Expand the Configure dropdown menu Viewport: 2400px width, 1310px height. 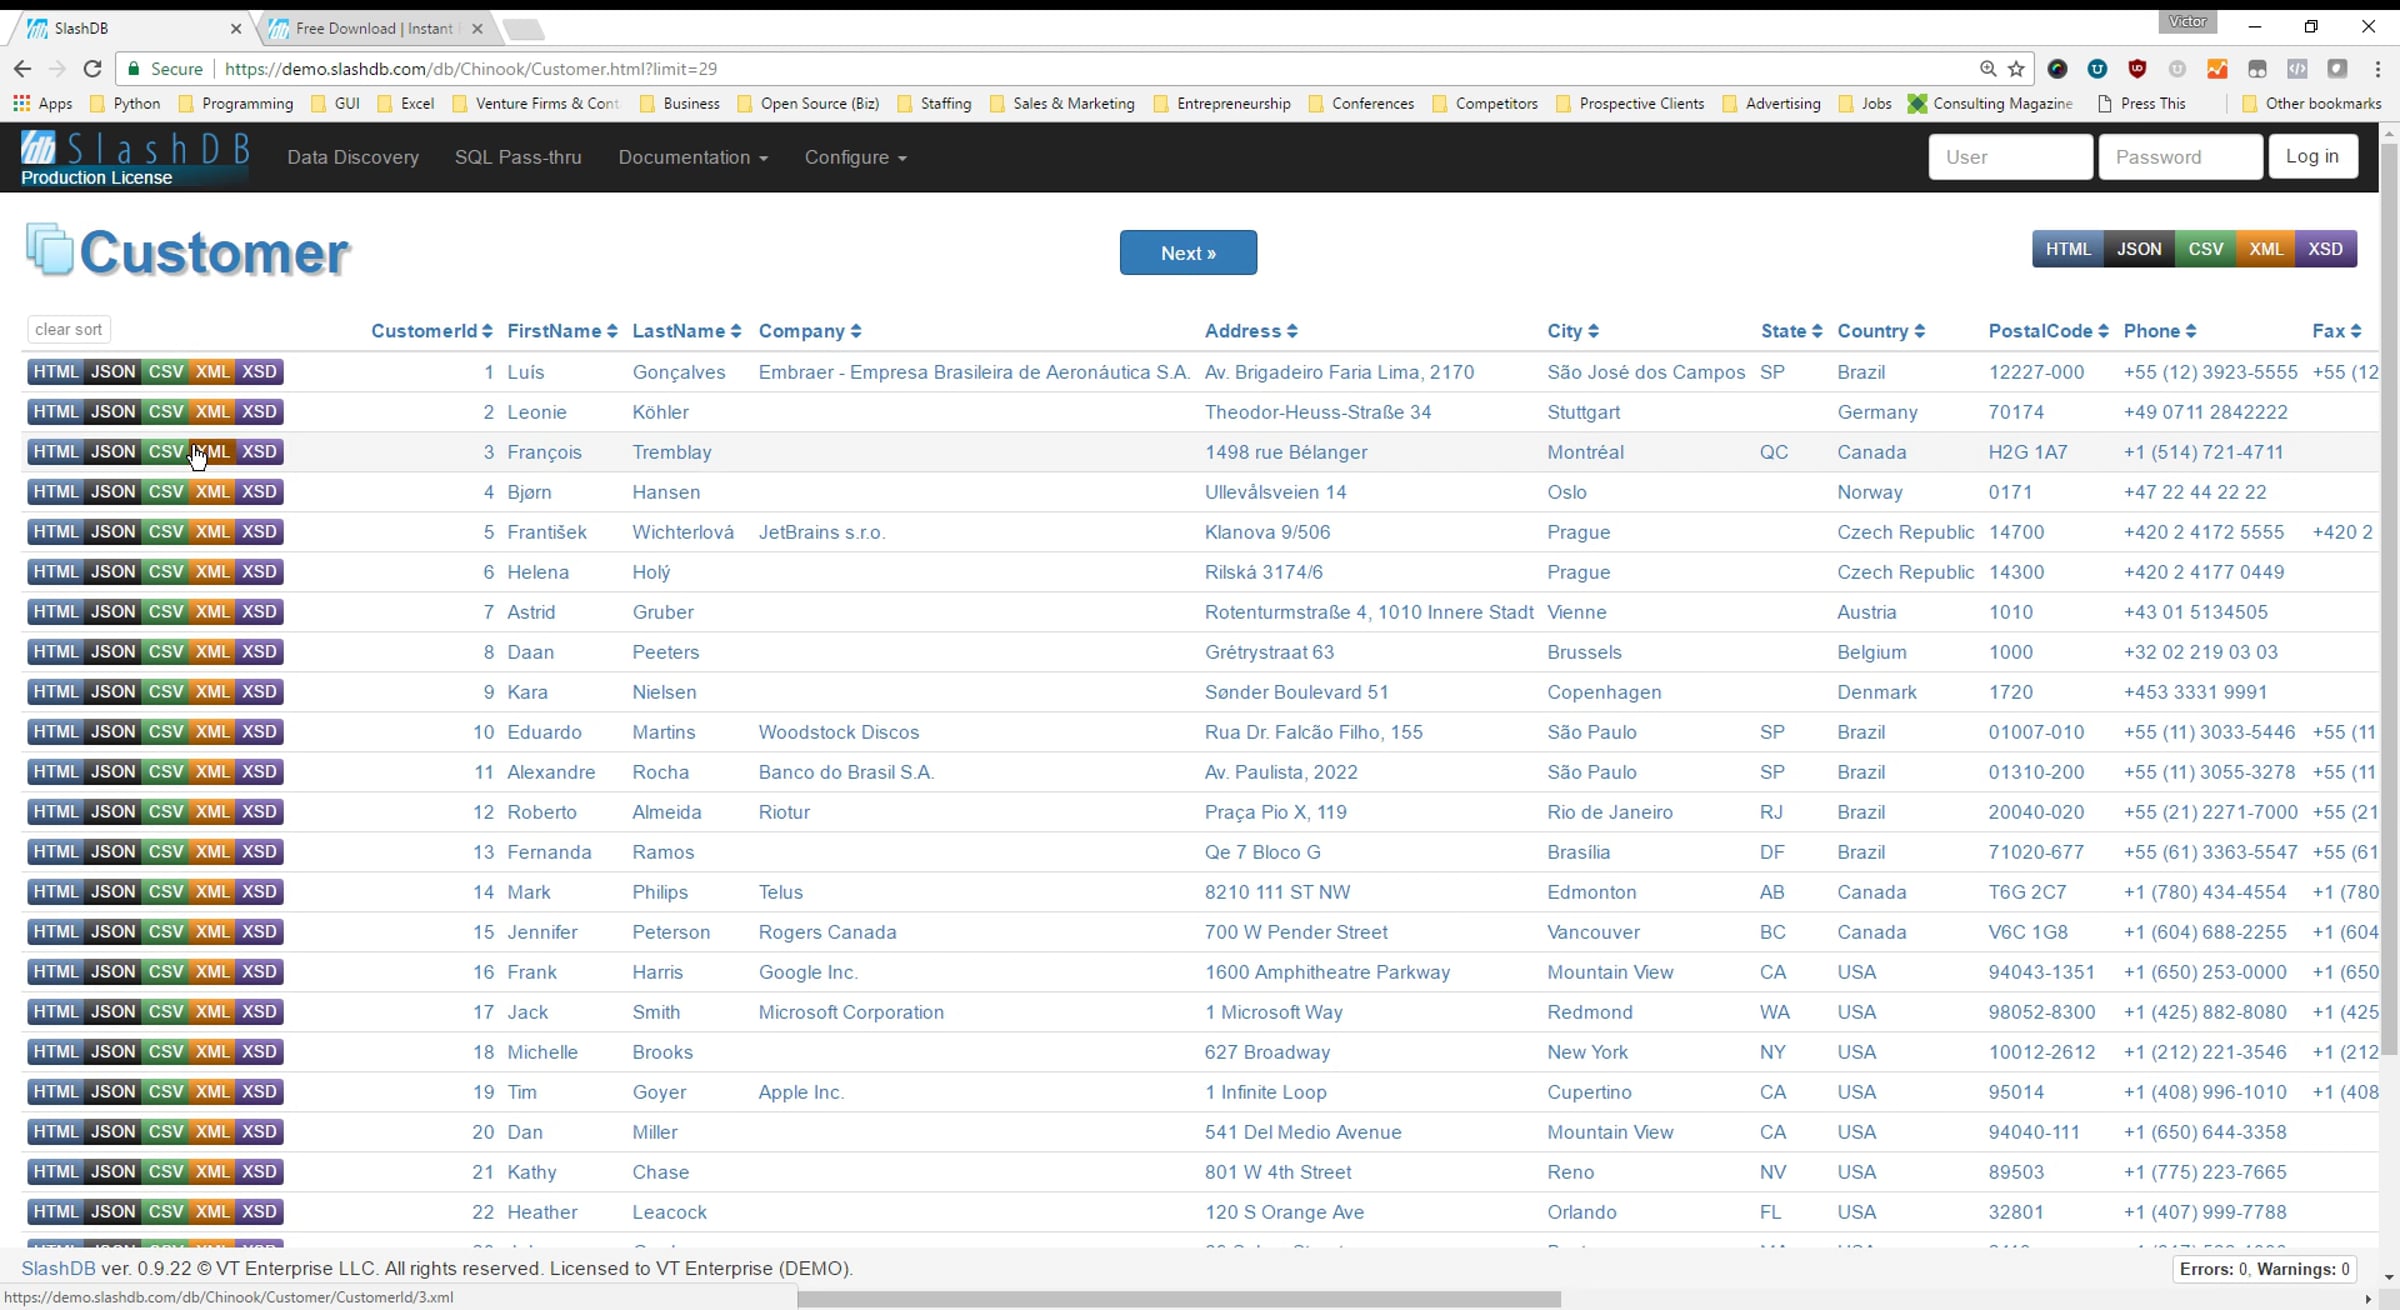coord(855,157)
